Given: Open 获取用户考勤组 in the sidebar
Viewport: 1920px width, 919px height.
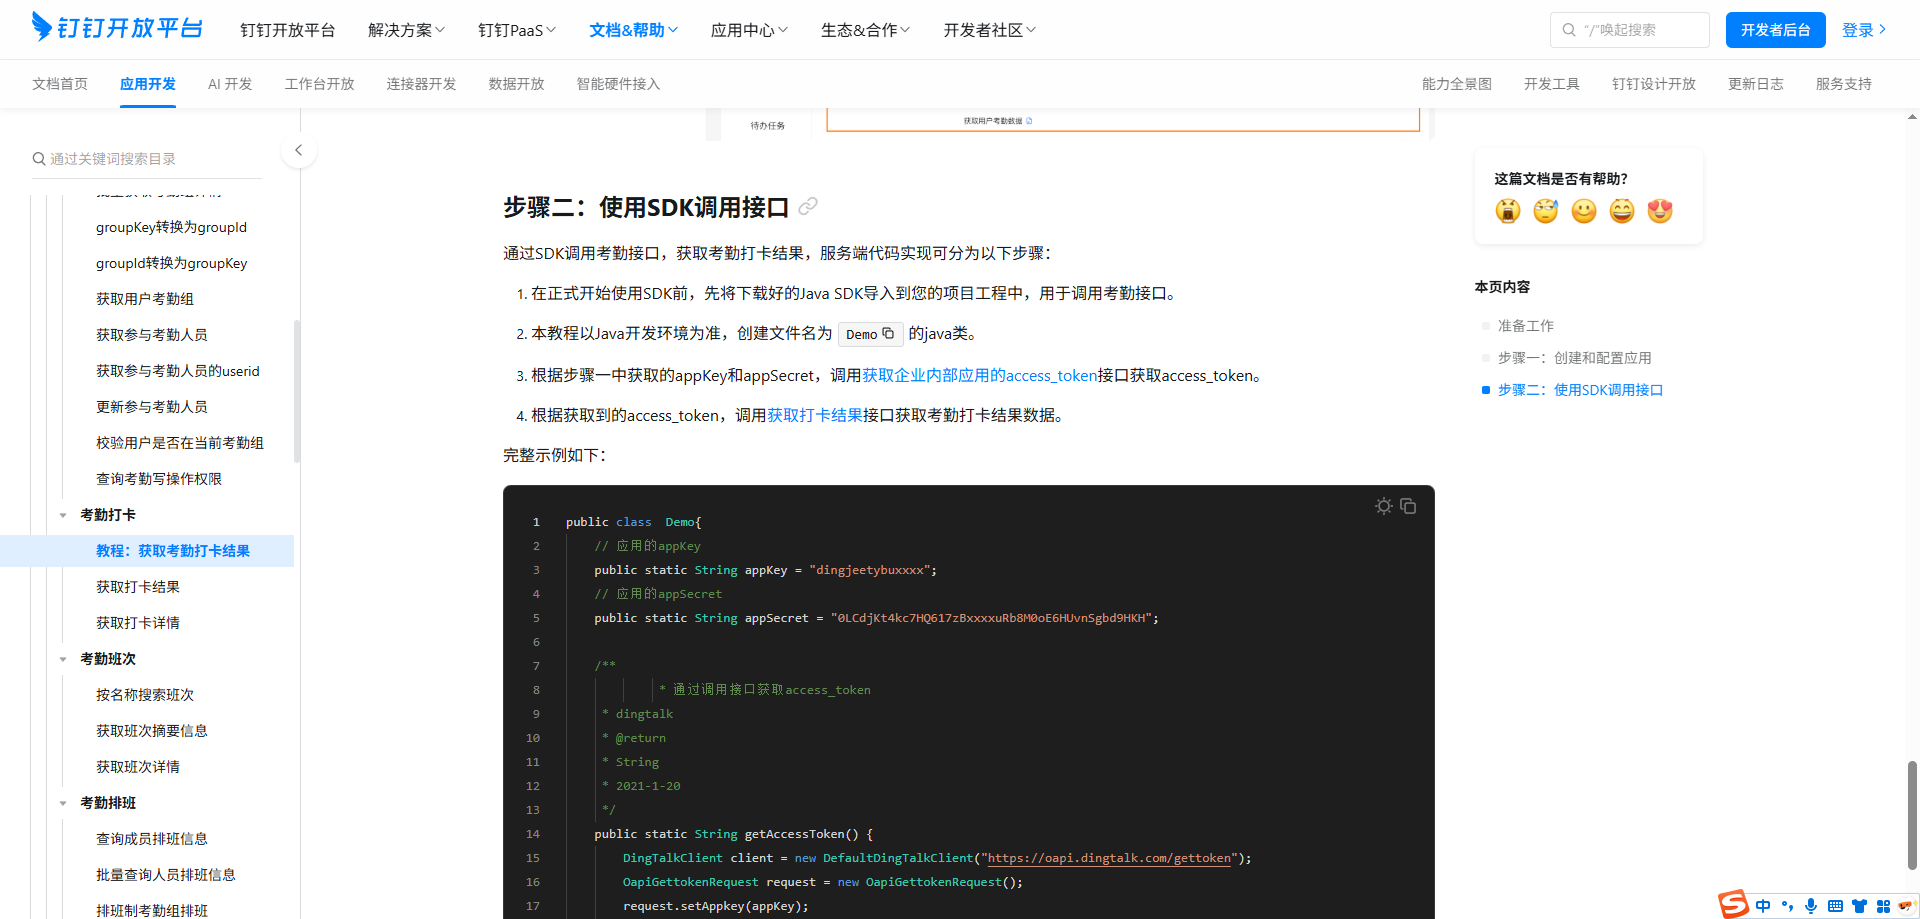Looking at the screenshot, I should (x=145, y=299).
